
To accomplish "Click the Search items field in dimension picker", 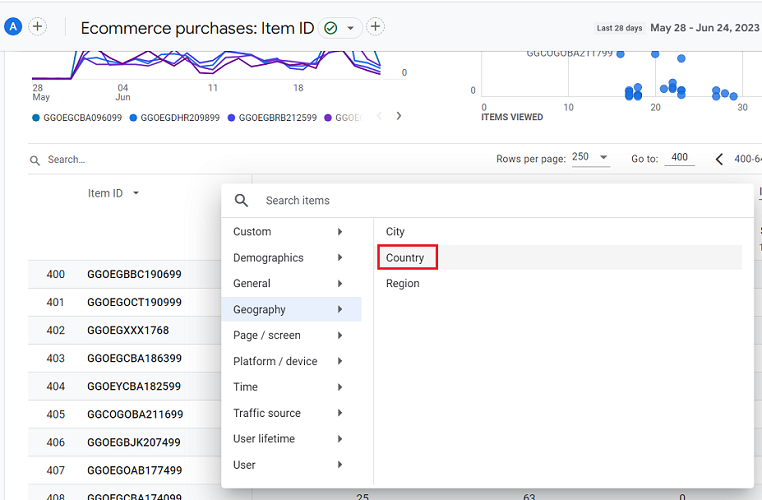I will (x=500, y=200).
